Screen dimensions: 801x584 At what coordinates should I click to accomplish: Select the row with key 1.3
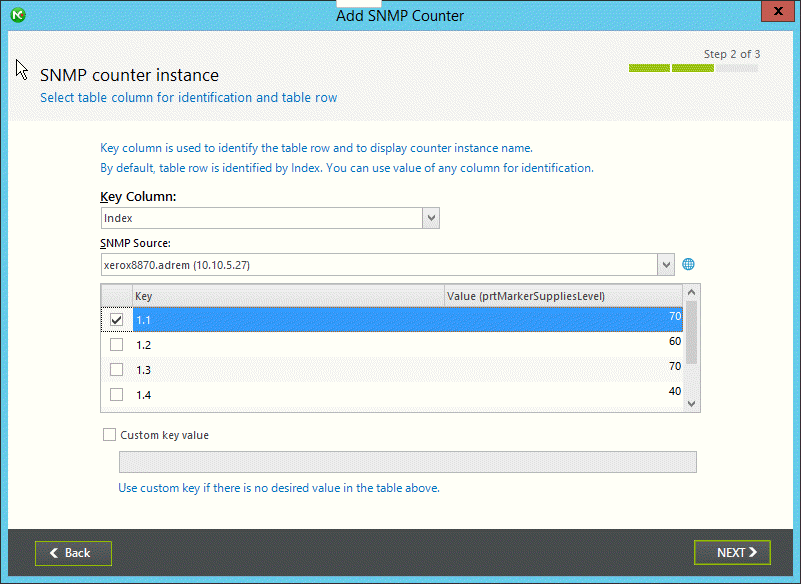tap(392, 369)
